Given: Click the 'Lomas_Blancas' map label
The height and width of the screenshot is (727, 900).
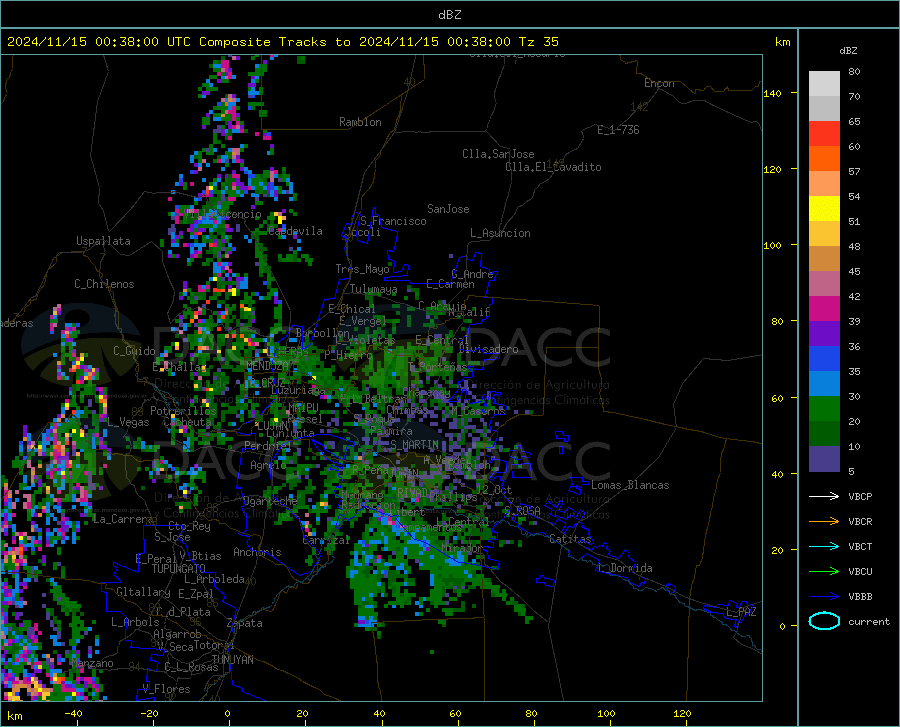Looking at the screenshot, I should pyautogui.click(x=630, y=485).
